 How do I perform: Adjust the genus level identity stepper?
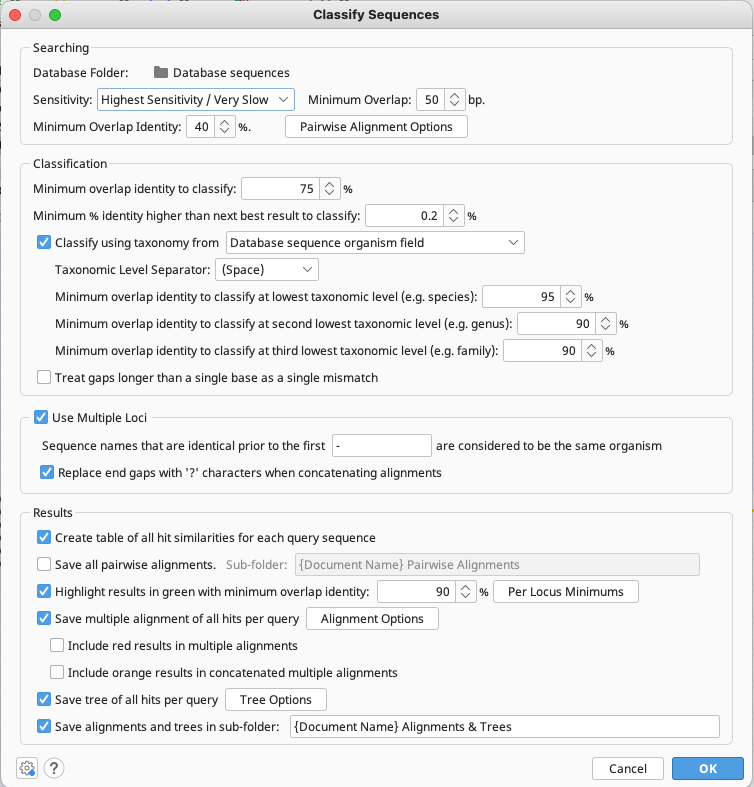[x=605, y=324]
